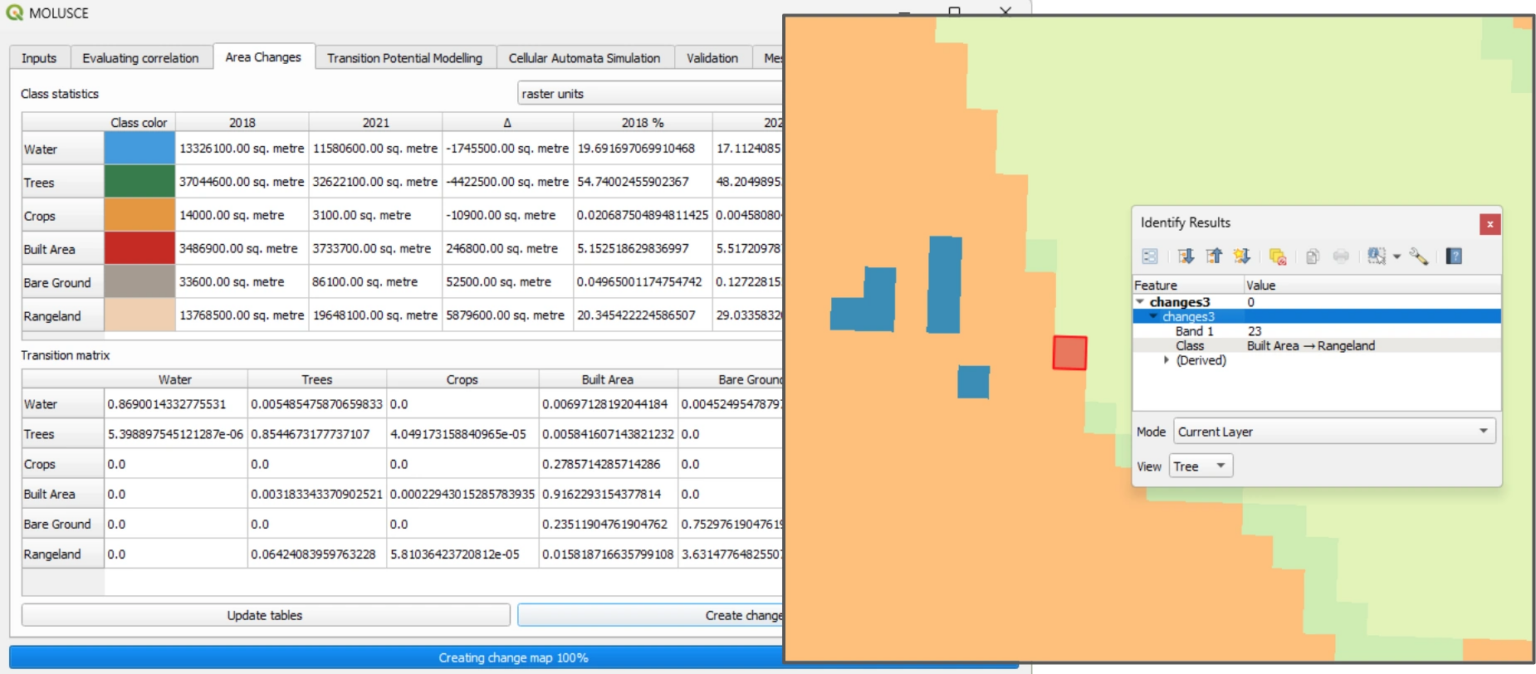The image size is (1536, 674).
Task: Expand the (Derived) tree node
Action: [x=1167, y=360]
